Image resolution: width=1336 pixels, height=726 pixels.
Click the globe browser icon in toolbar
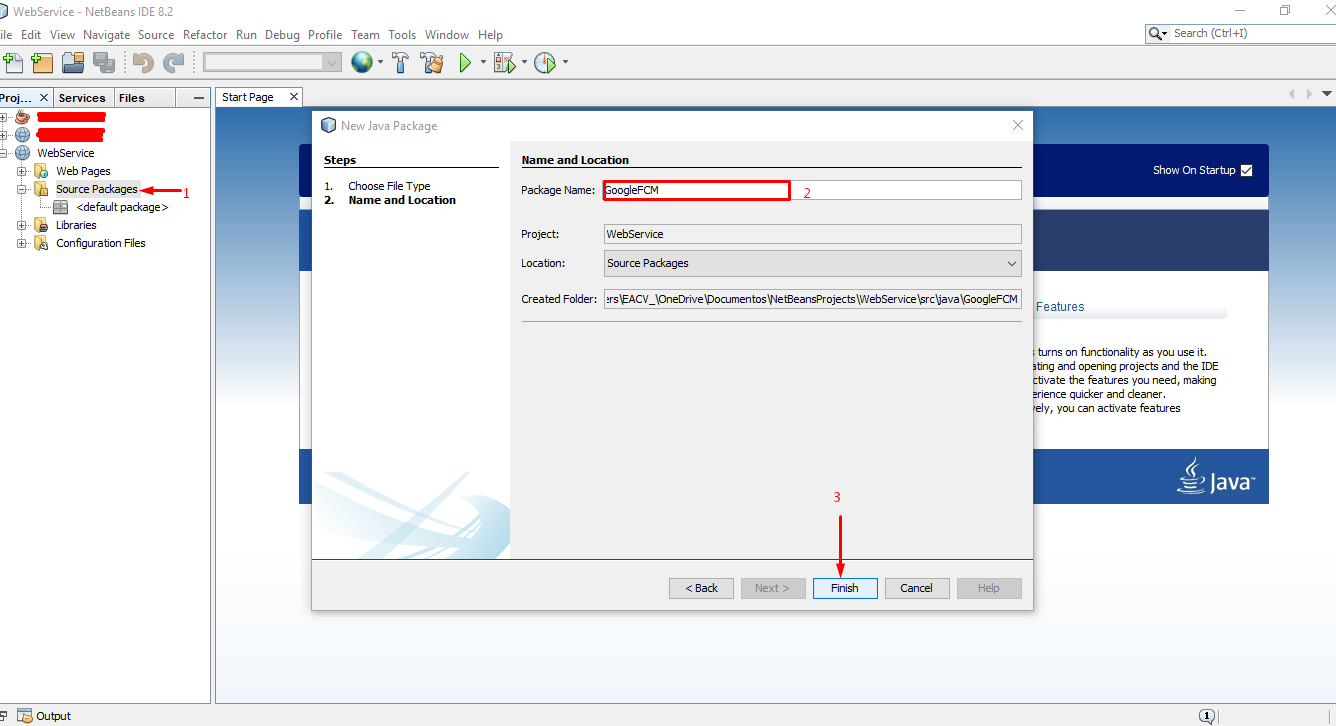coord(361,62)
